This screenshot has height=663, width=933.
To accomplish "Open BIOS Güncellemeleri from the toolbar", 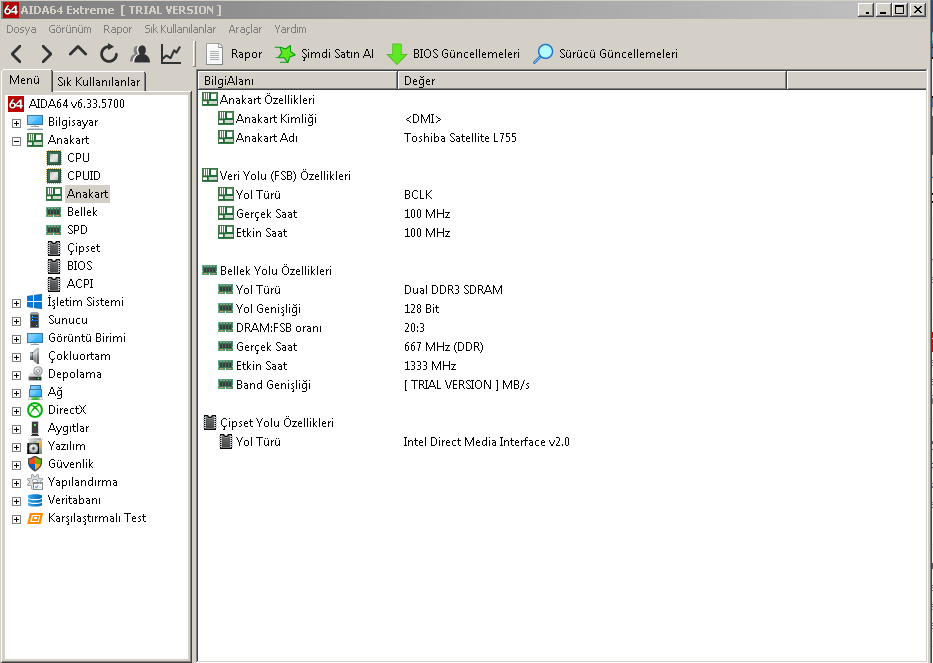I will 453,54.
